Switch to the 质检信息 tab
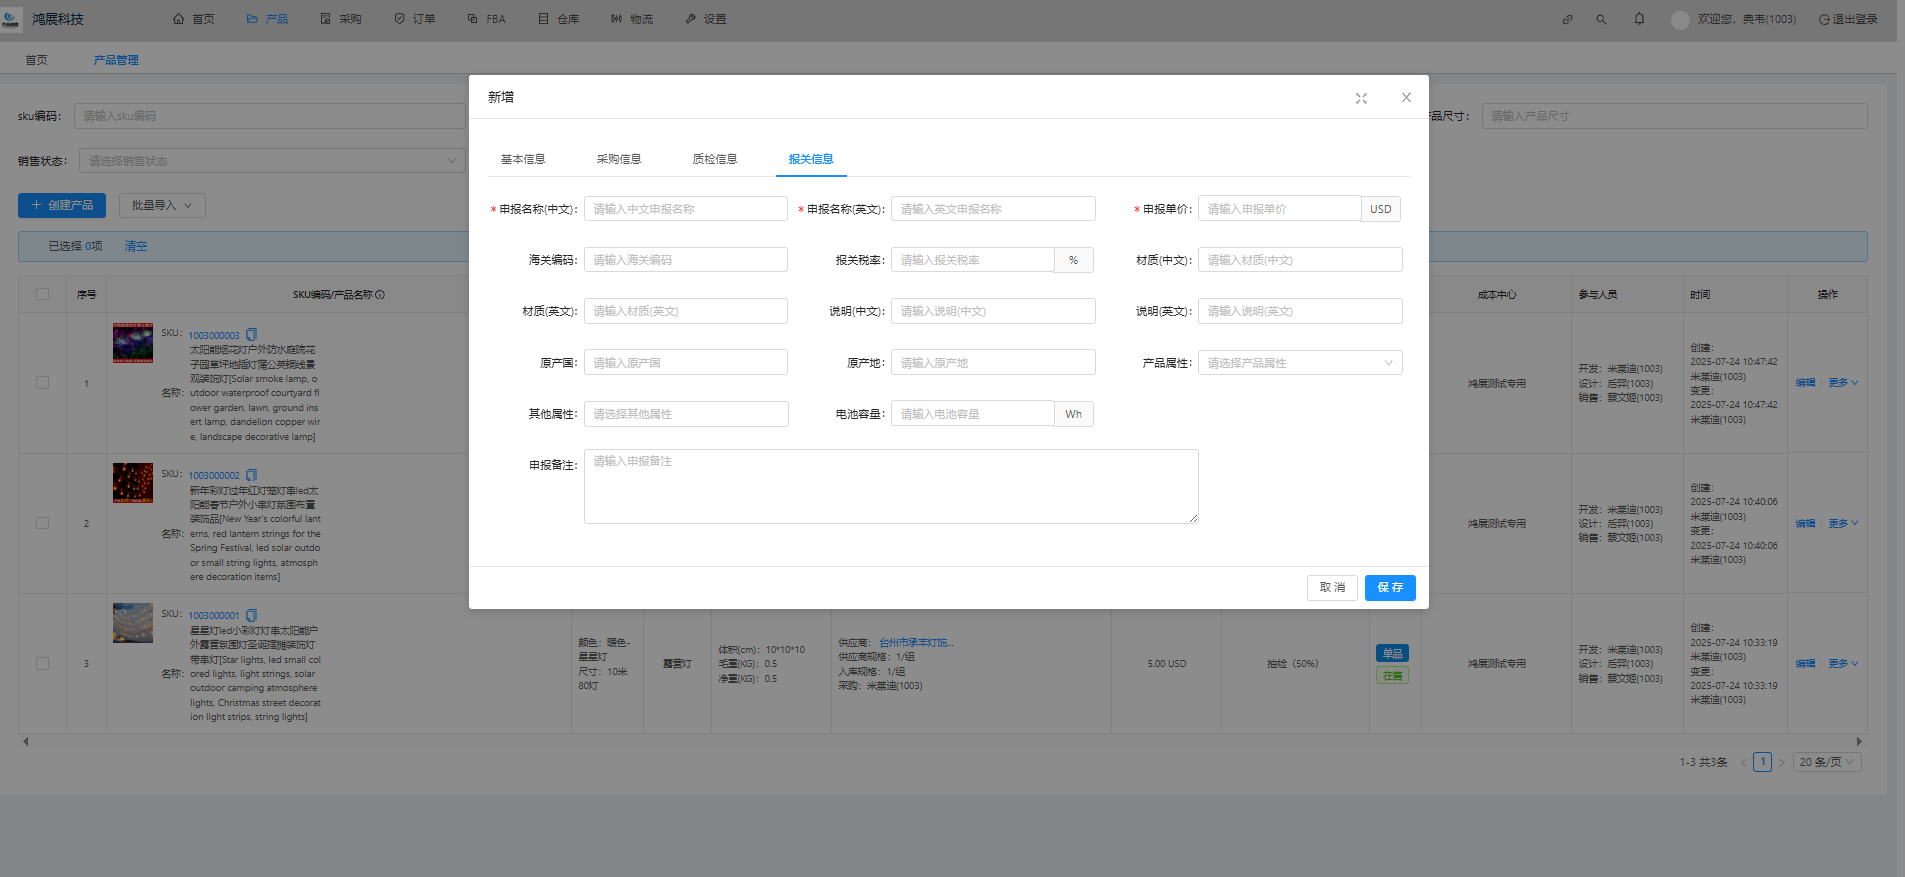The image size is (1905, 877). (715, 159)
